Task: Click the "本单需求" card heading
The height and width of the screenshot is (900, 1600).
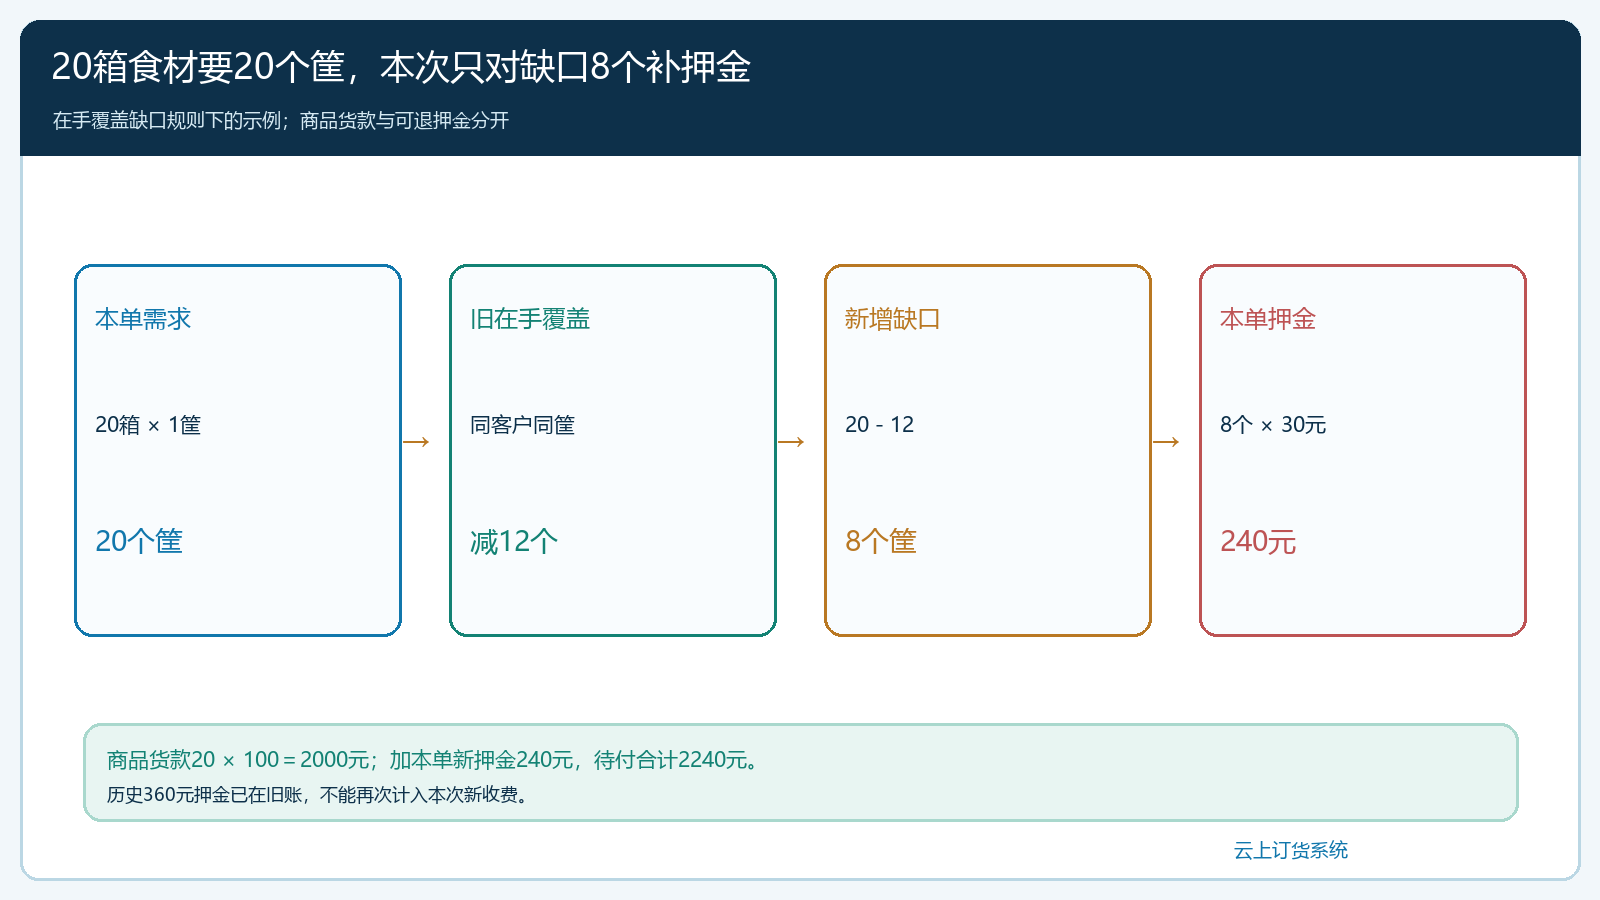Action: click(x=143, y=319)
